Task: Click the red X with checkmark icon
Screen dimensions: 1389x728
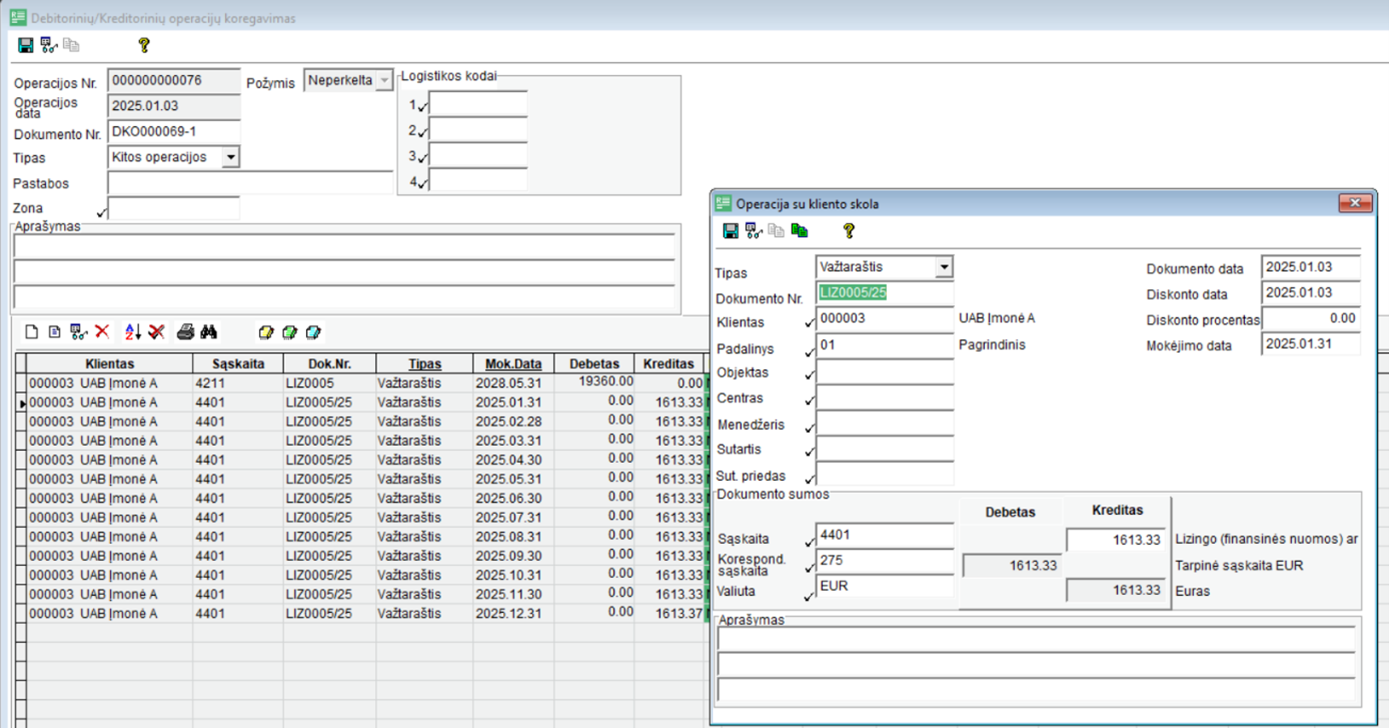Action: pos(156,332)
